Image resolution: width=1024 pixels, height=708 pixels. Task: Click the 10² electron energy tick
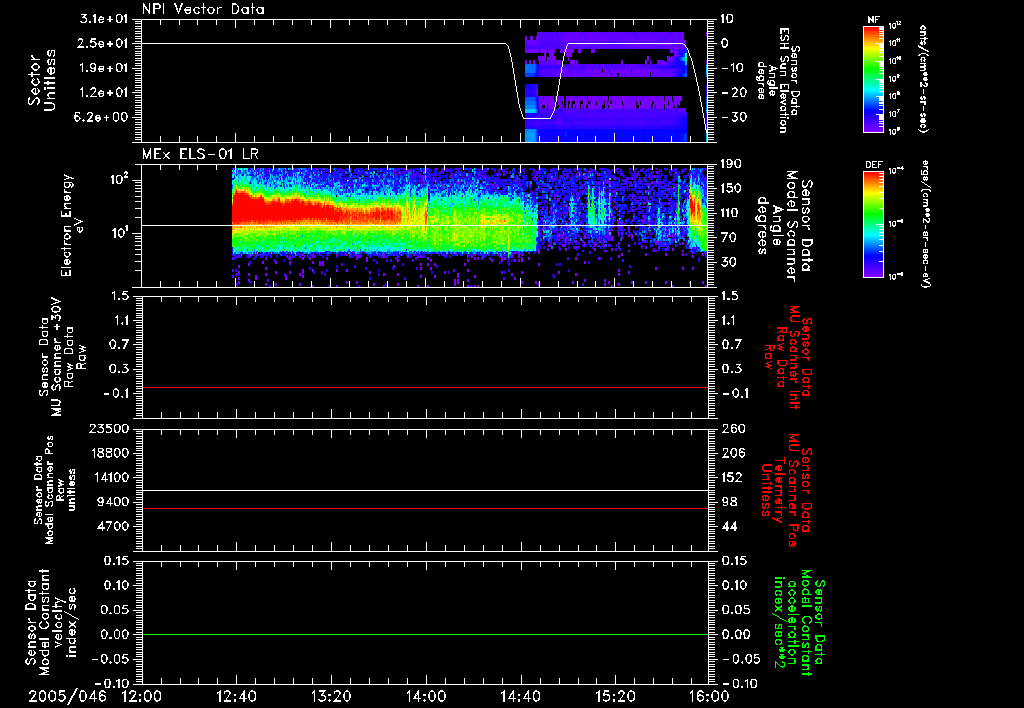pos(118,180)
